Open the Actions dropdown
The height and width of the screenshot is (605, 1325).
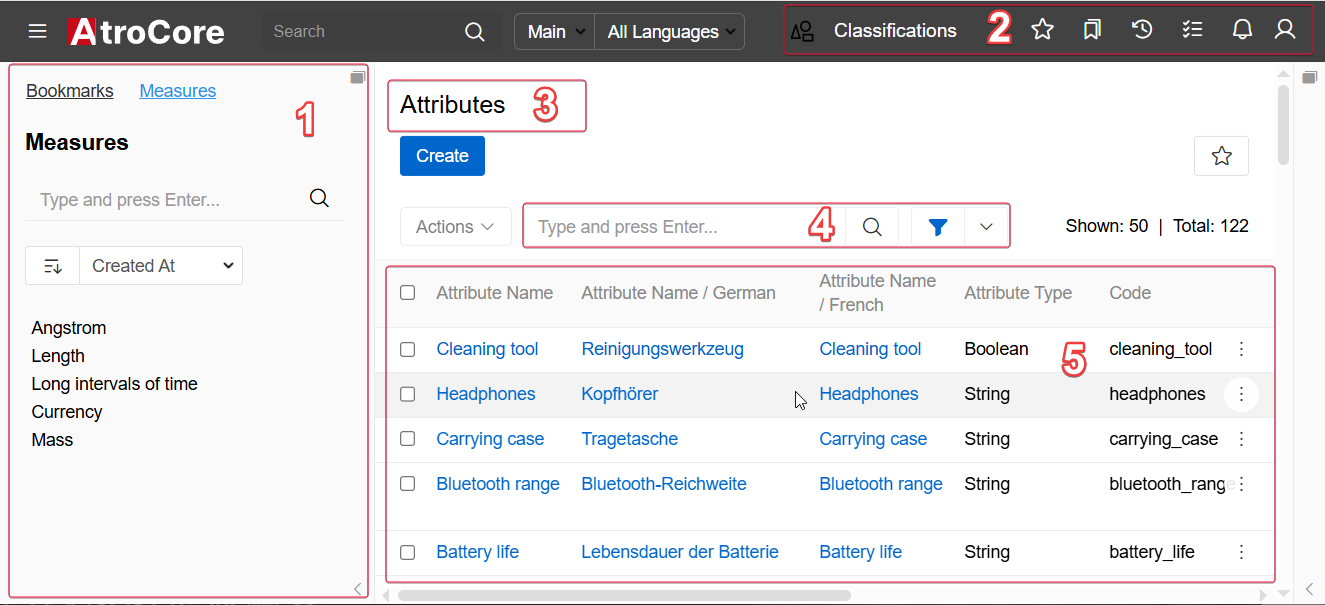click(456, 227)
